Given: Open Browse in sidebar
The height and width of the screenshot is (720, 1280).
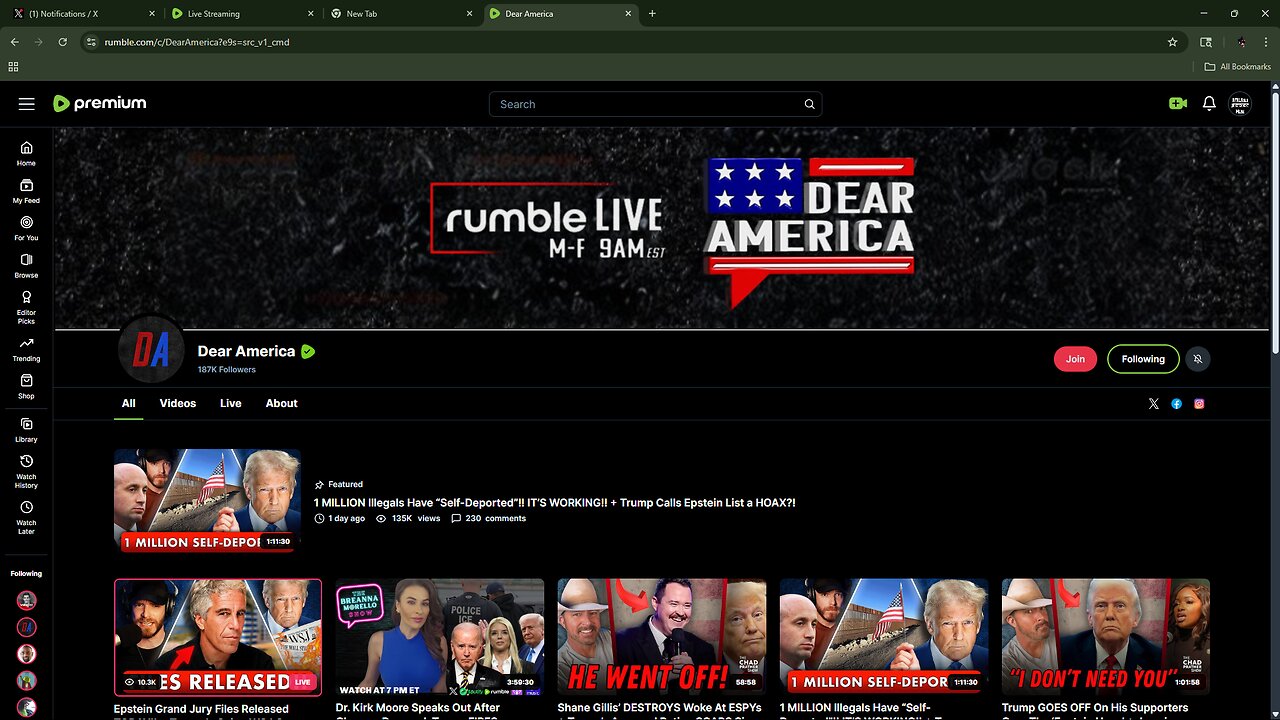Looking at the screenshot, I should point(26,266).
